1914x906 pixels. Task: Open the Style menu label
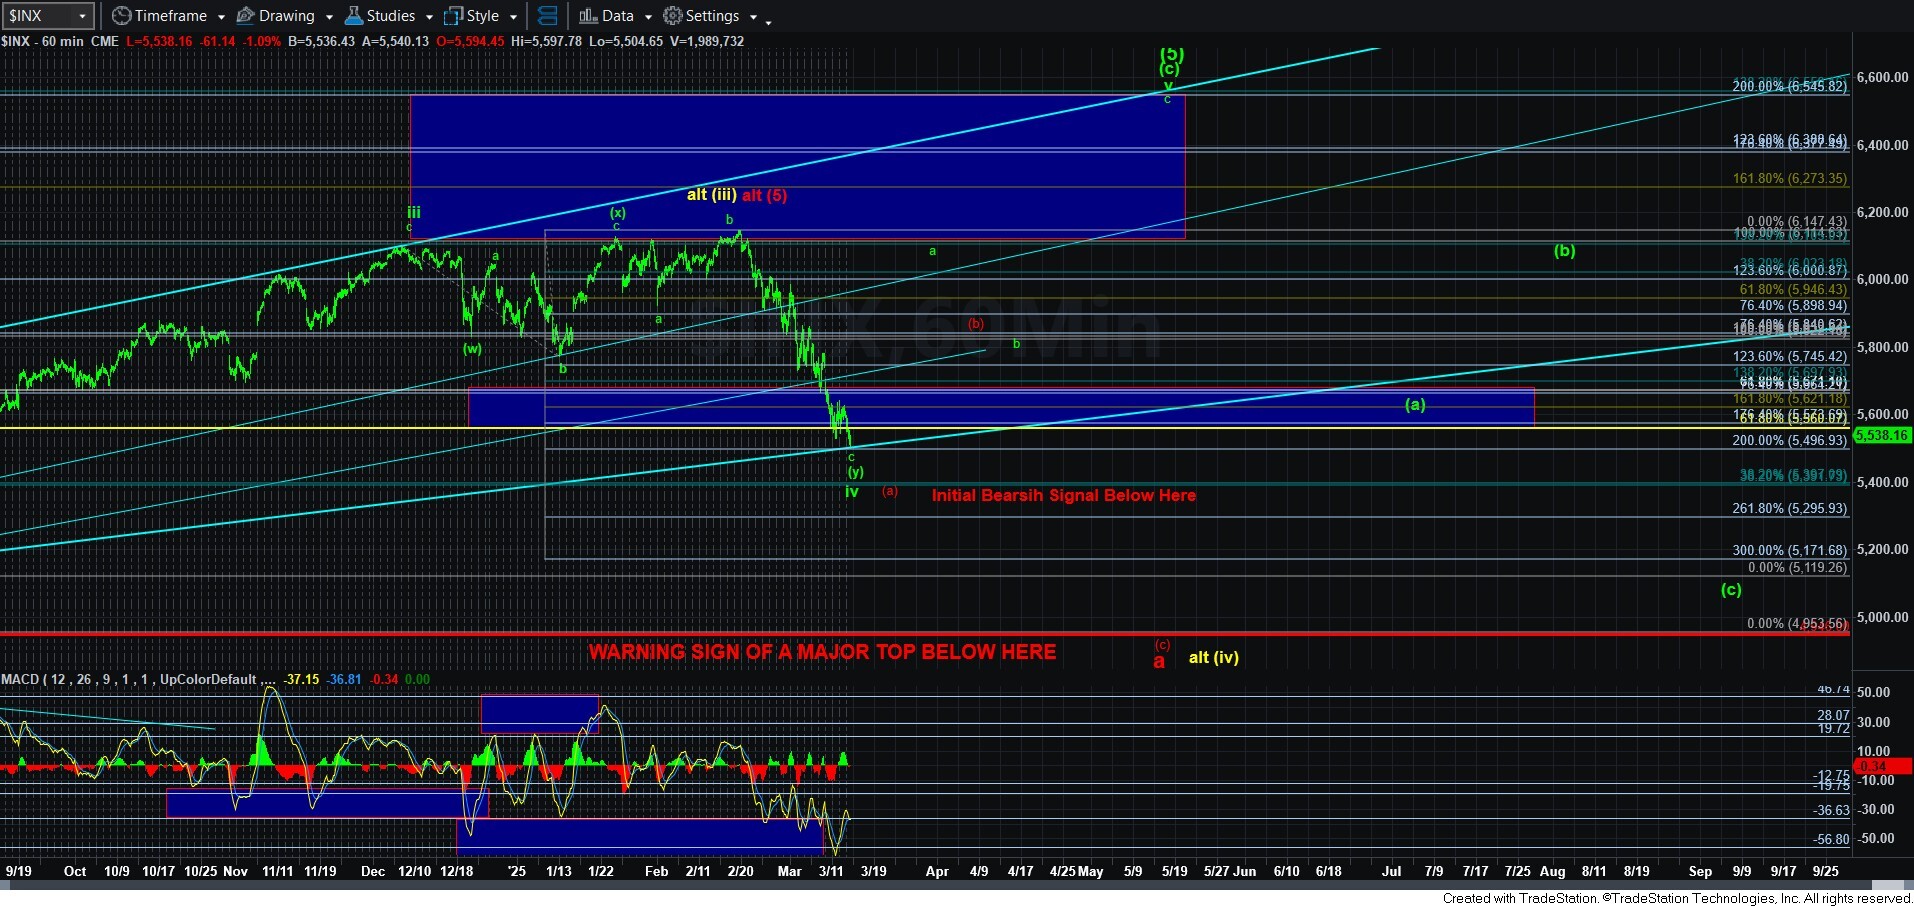483,16
